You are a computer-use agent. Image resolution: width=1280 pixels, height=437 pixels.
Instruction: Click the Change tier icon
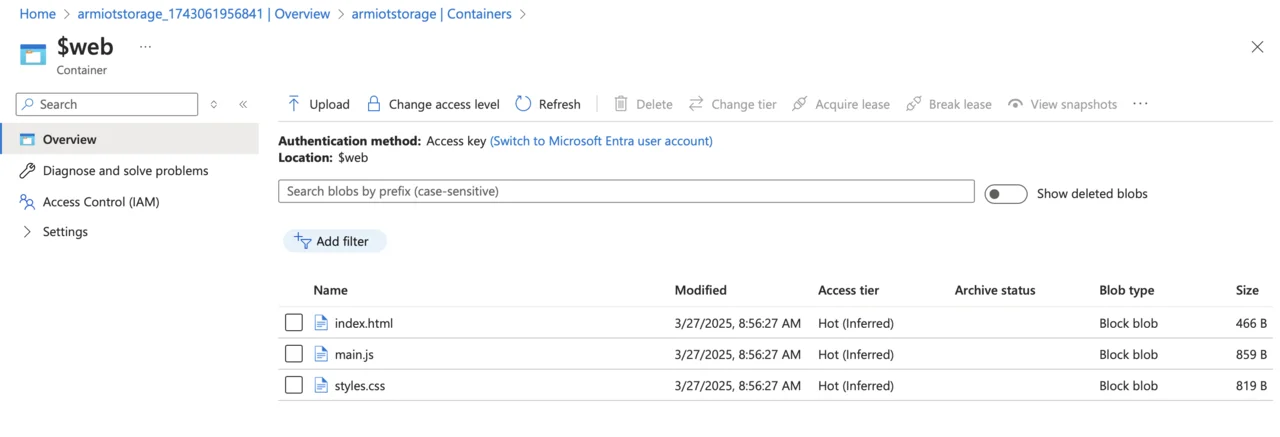coord(697,104)
